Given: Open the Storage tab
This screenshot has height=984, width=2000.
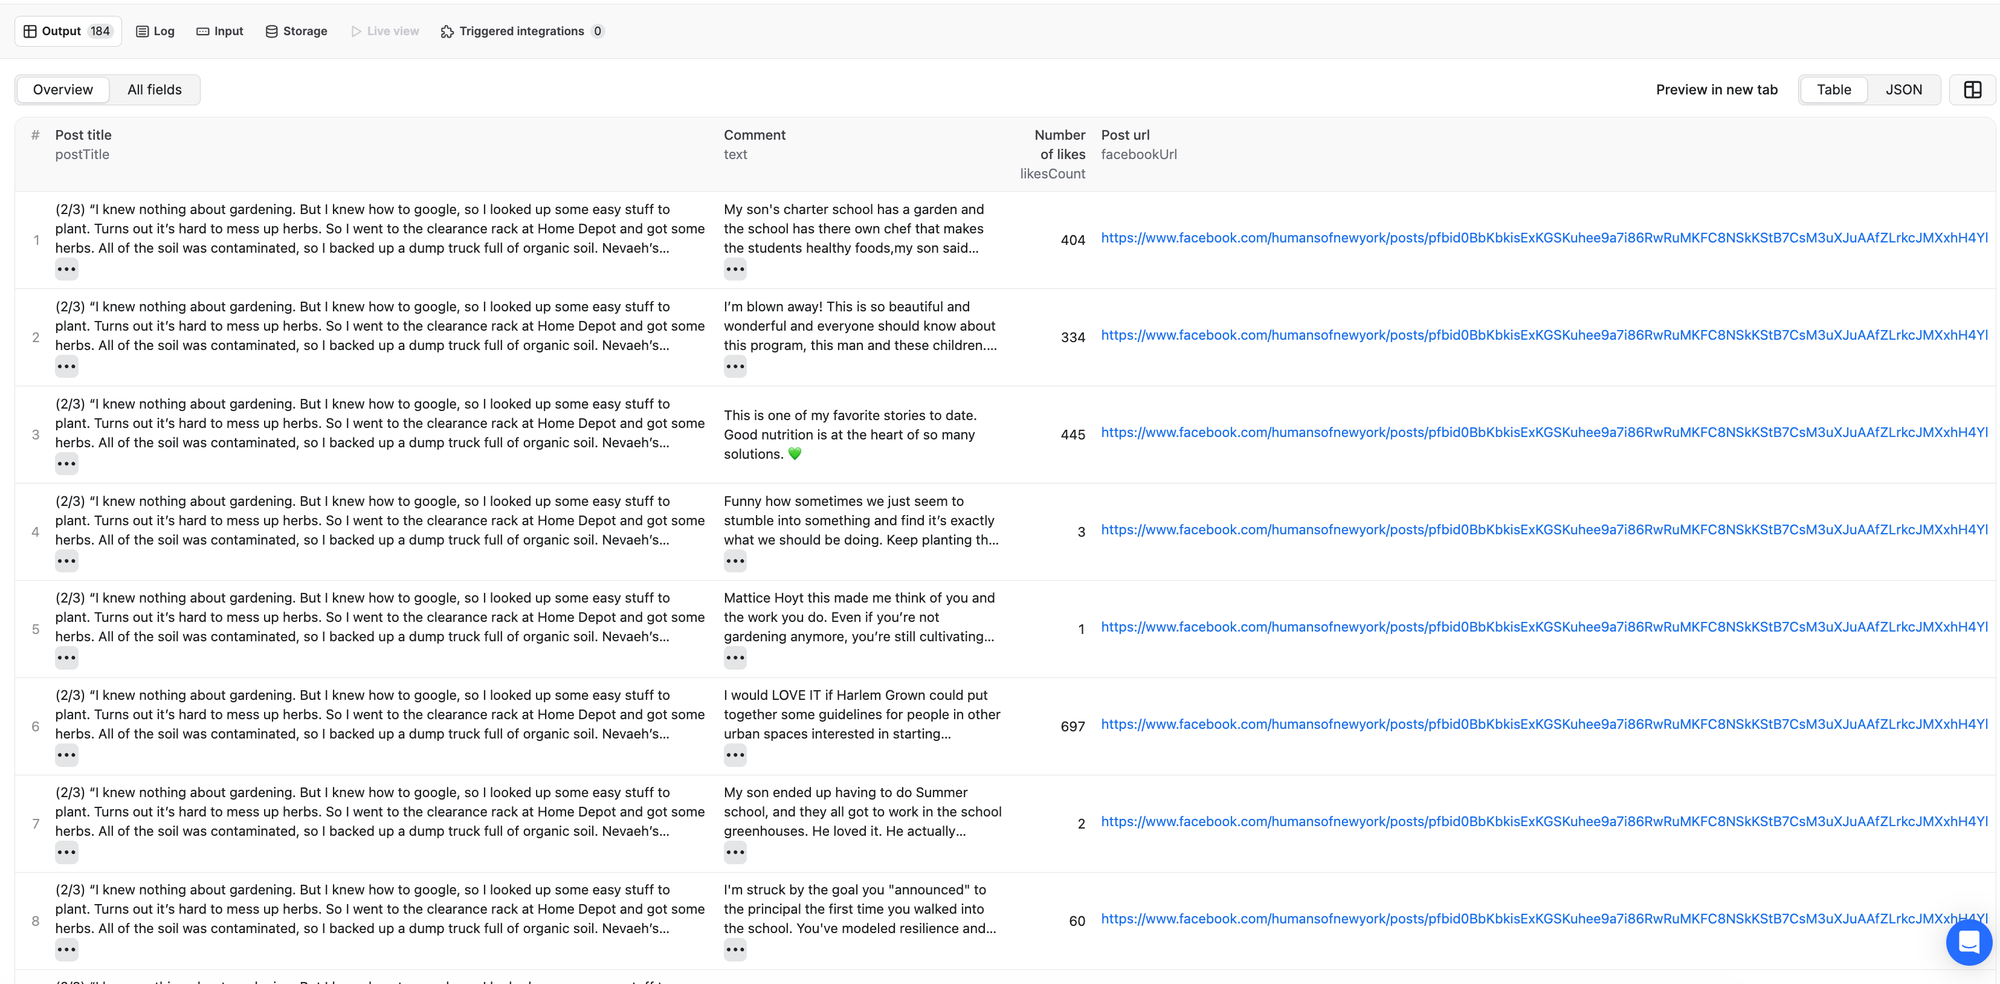Looking at the screenshot, I should pyautogui.click(x=296, y=31).
